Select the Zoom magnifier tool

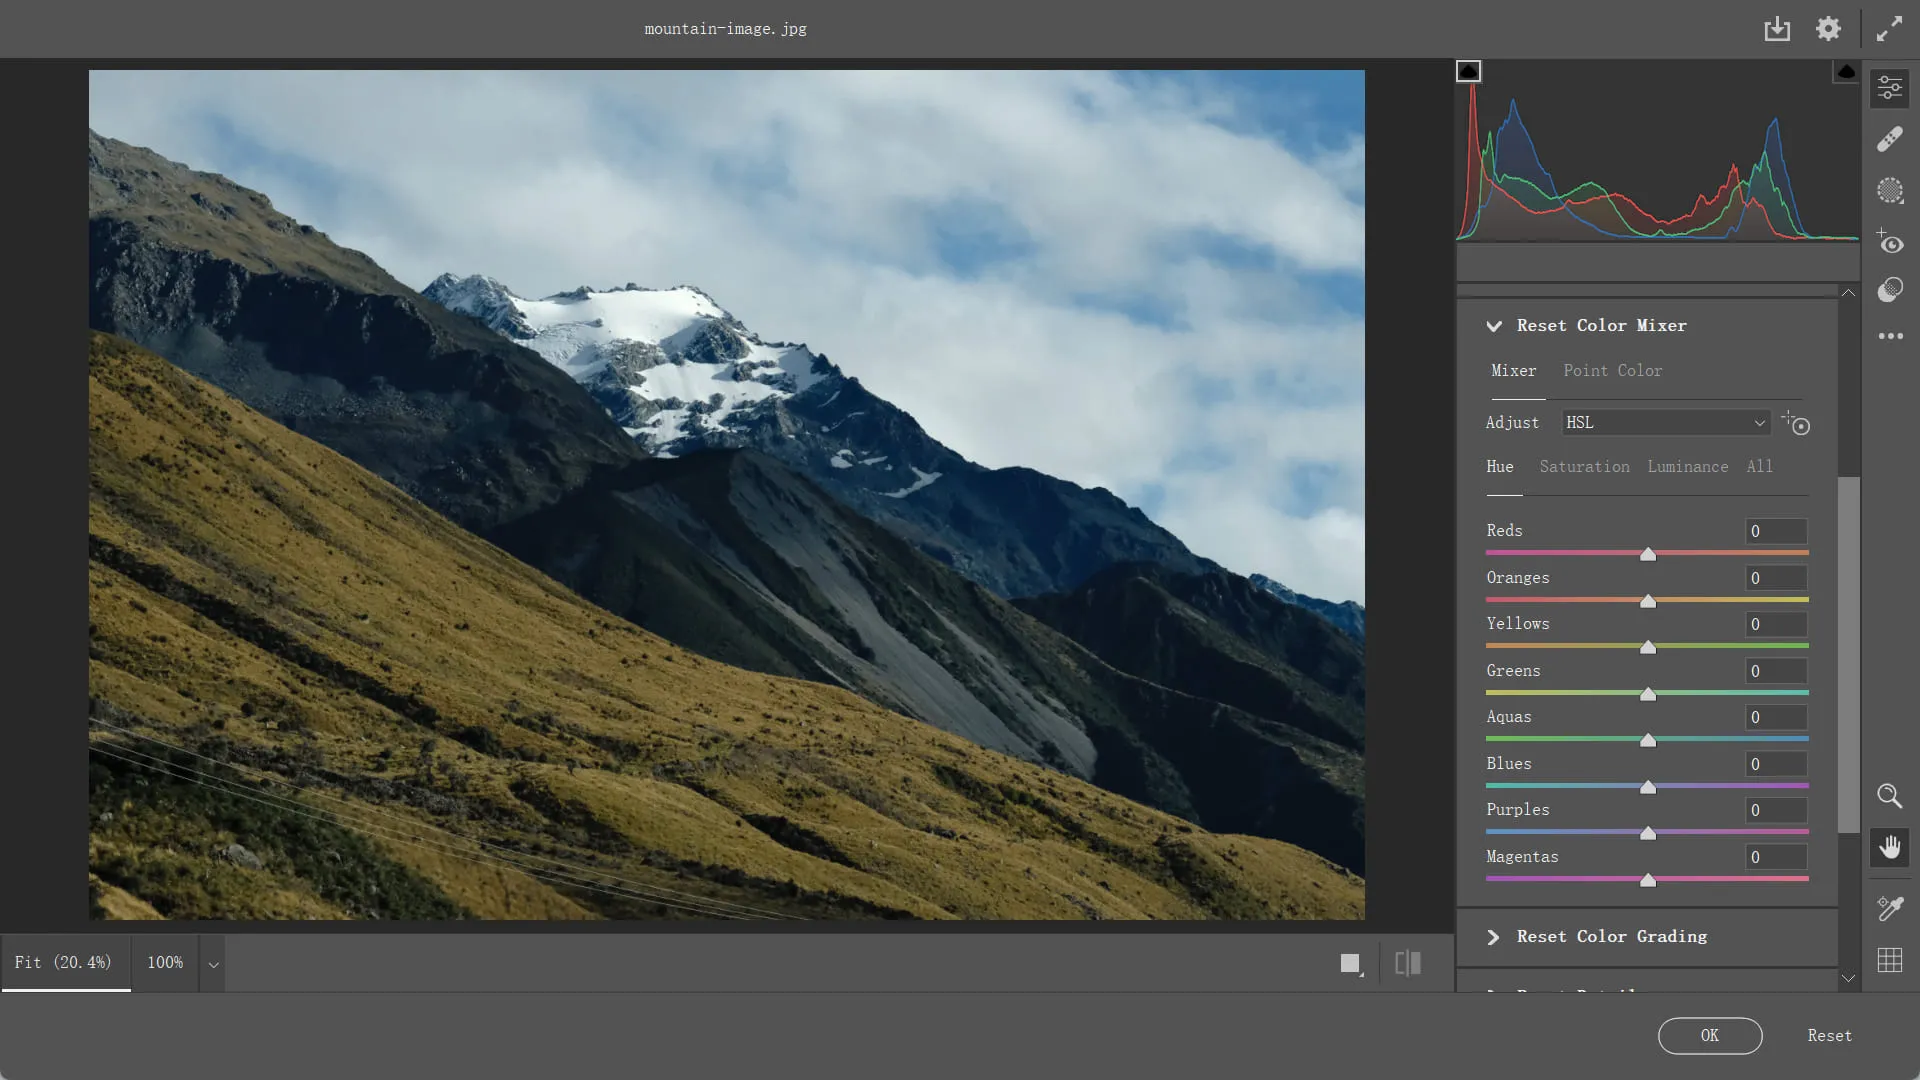click(x=1889, y=796)
